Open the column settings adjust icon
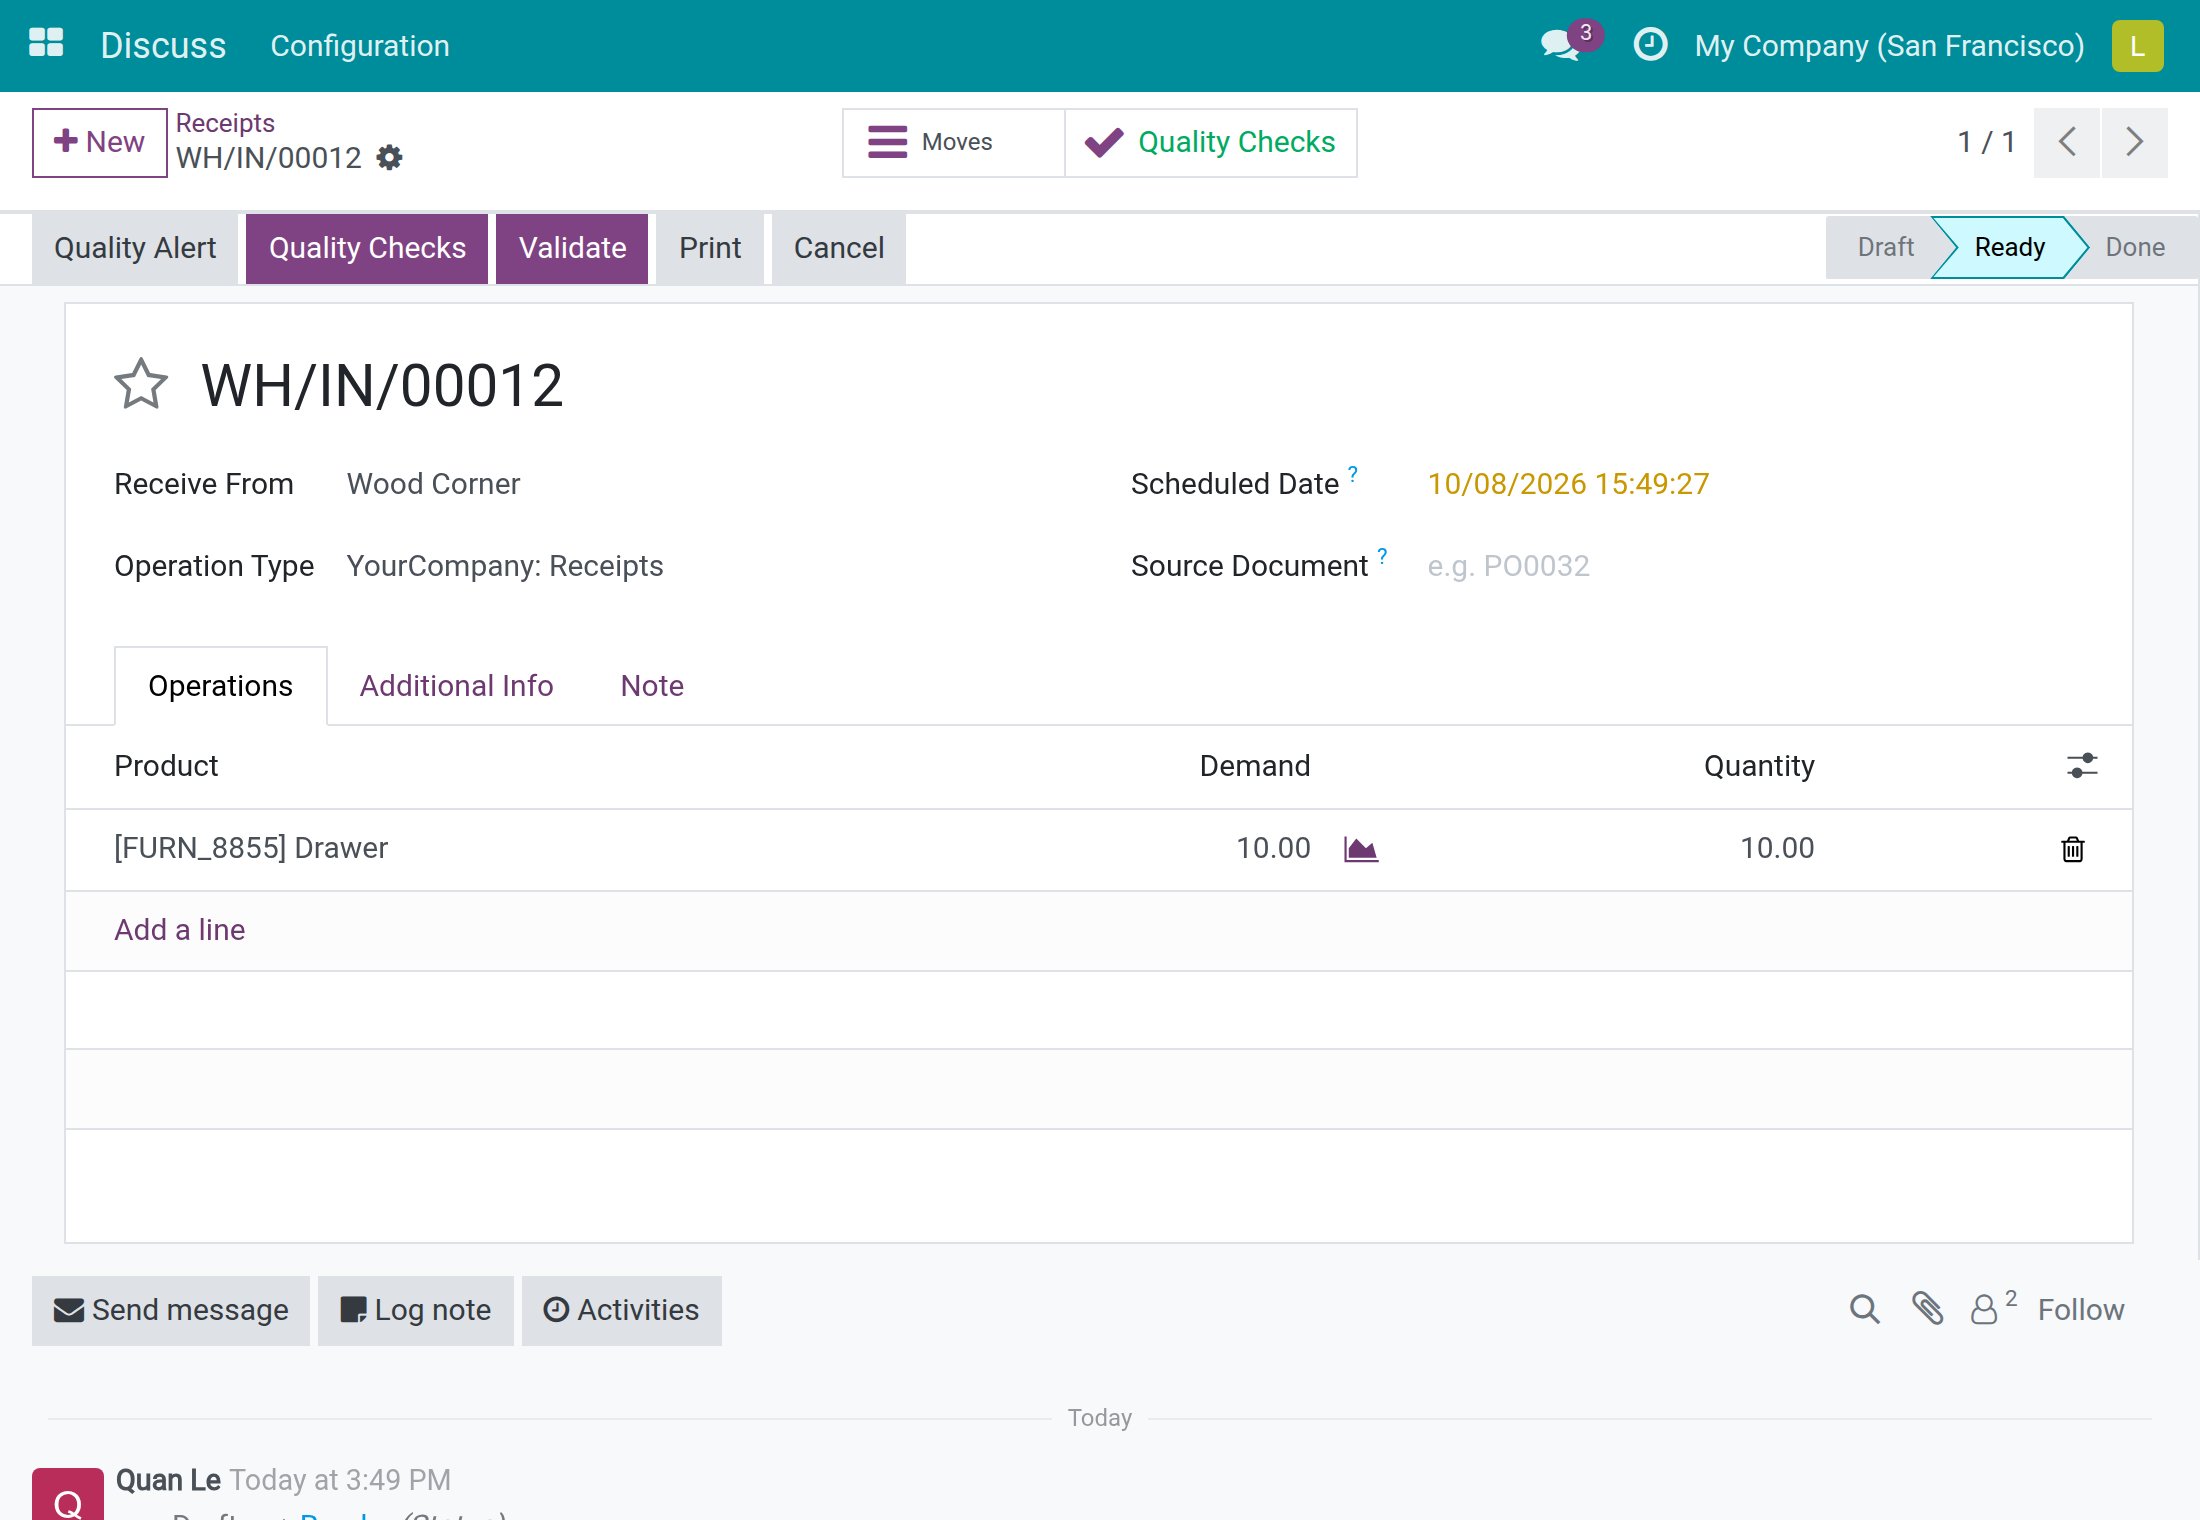Viewport: 2200px width, 1520px height. tap(2083, 766)
